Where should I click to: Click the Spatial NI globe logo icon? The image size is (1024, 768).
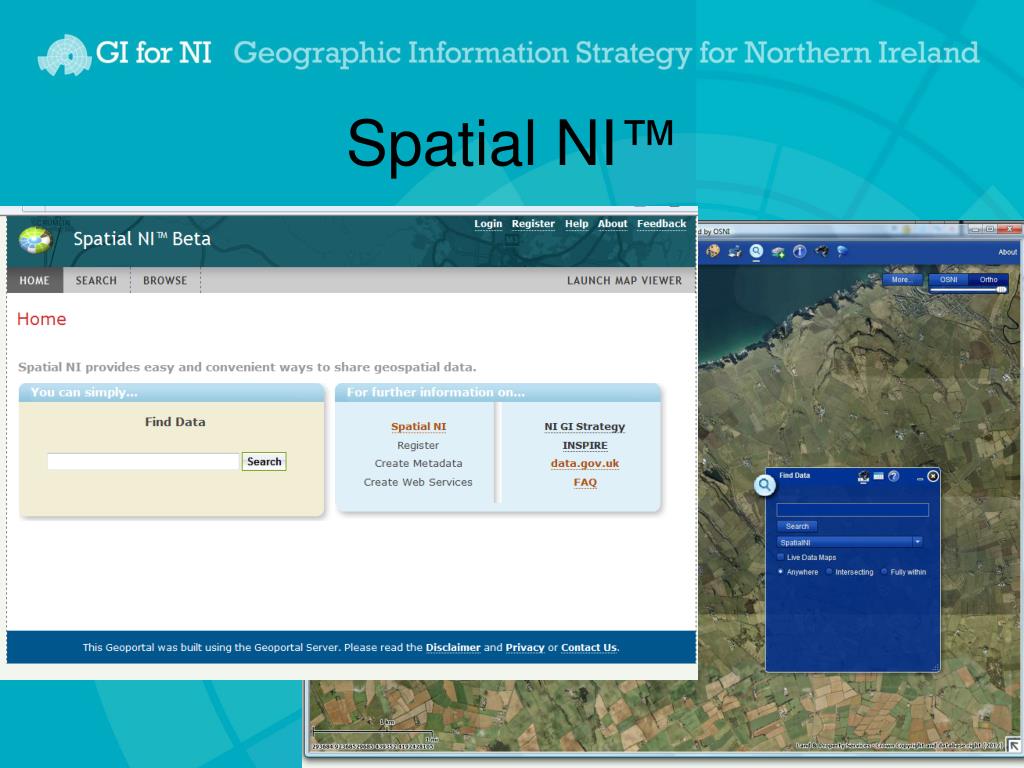(x=35, y=240)
